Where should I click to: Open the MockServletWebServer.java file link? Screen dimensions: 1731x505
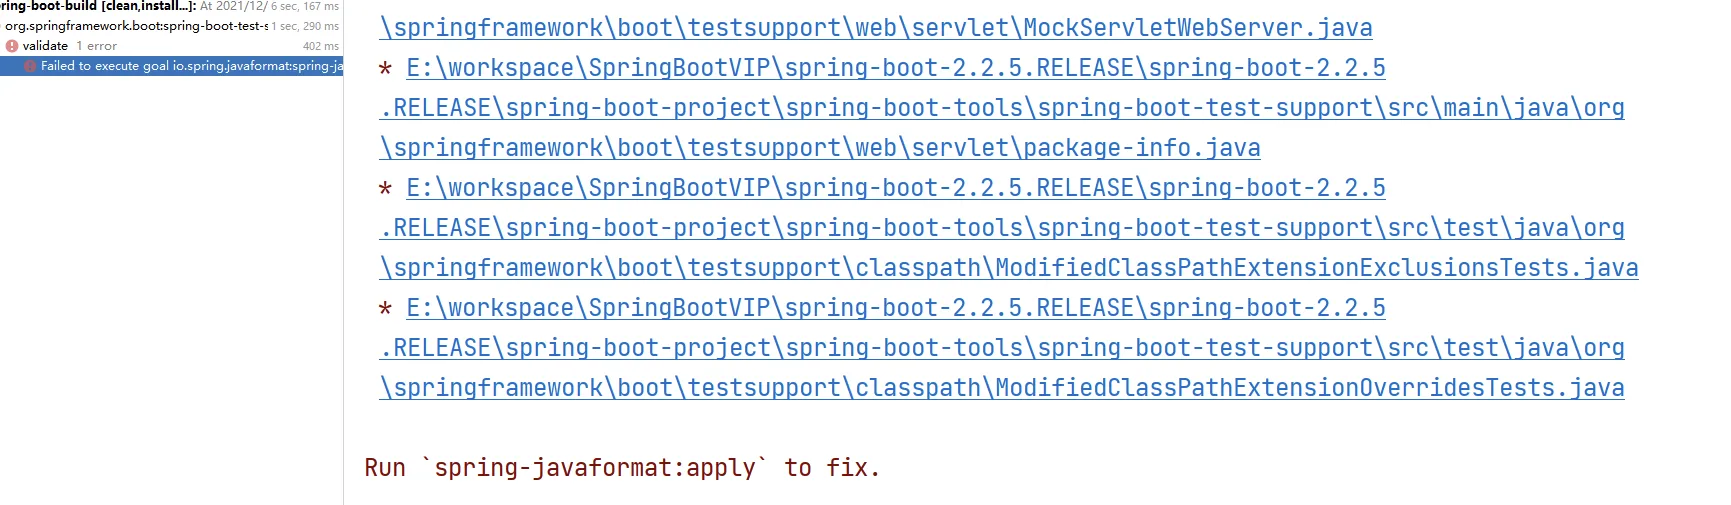[876, 28]
